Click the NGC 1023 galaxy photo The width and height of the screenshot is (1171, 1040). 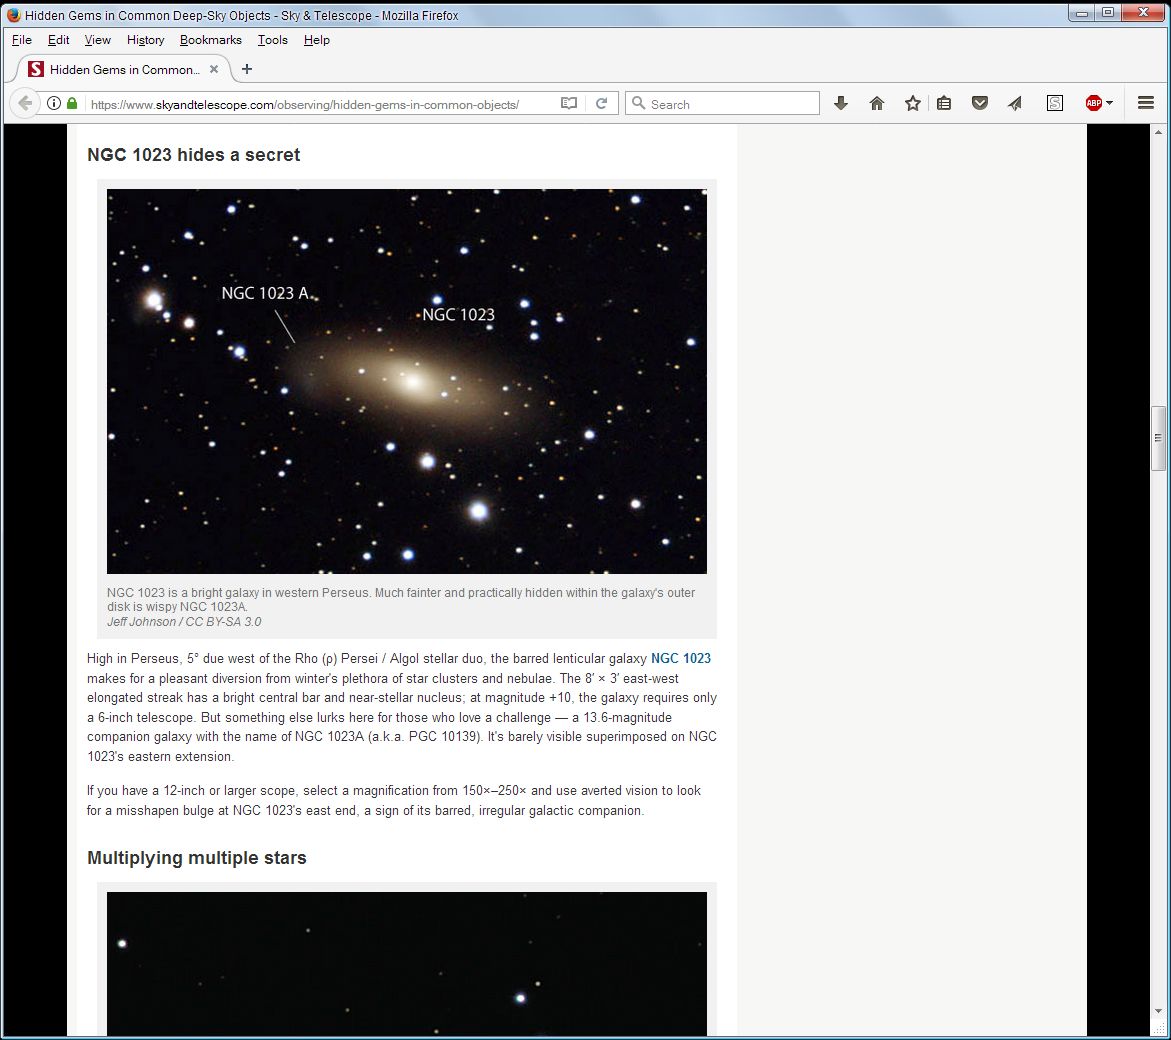pyautogui.click(x=406, y=381)
